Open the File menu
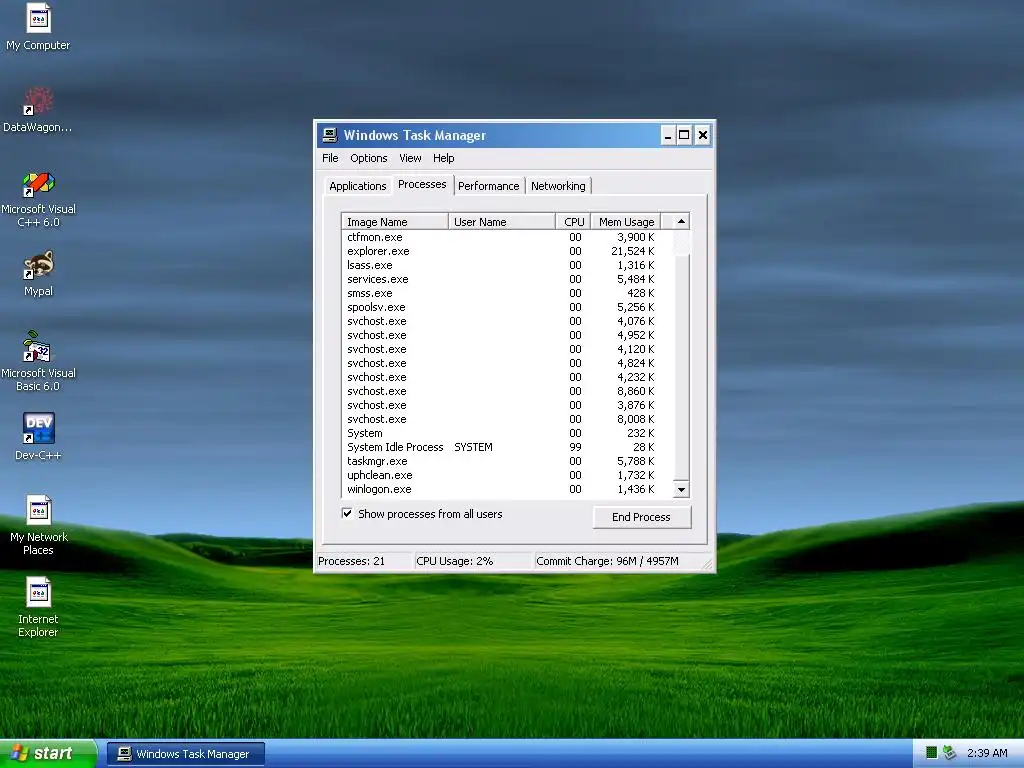This screenshot has height=768, width=1024. [330, 158]
